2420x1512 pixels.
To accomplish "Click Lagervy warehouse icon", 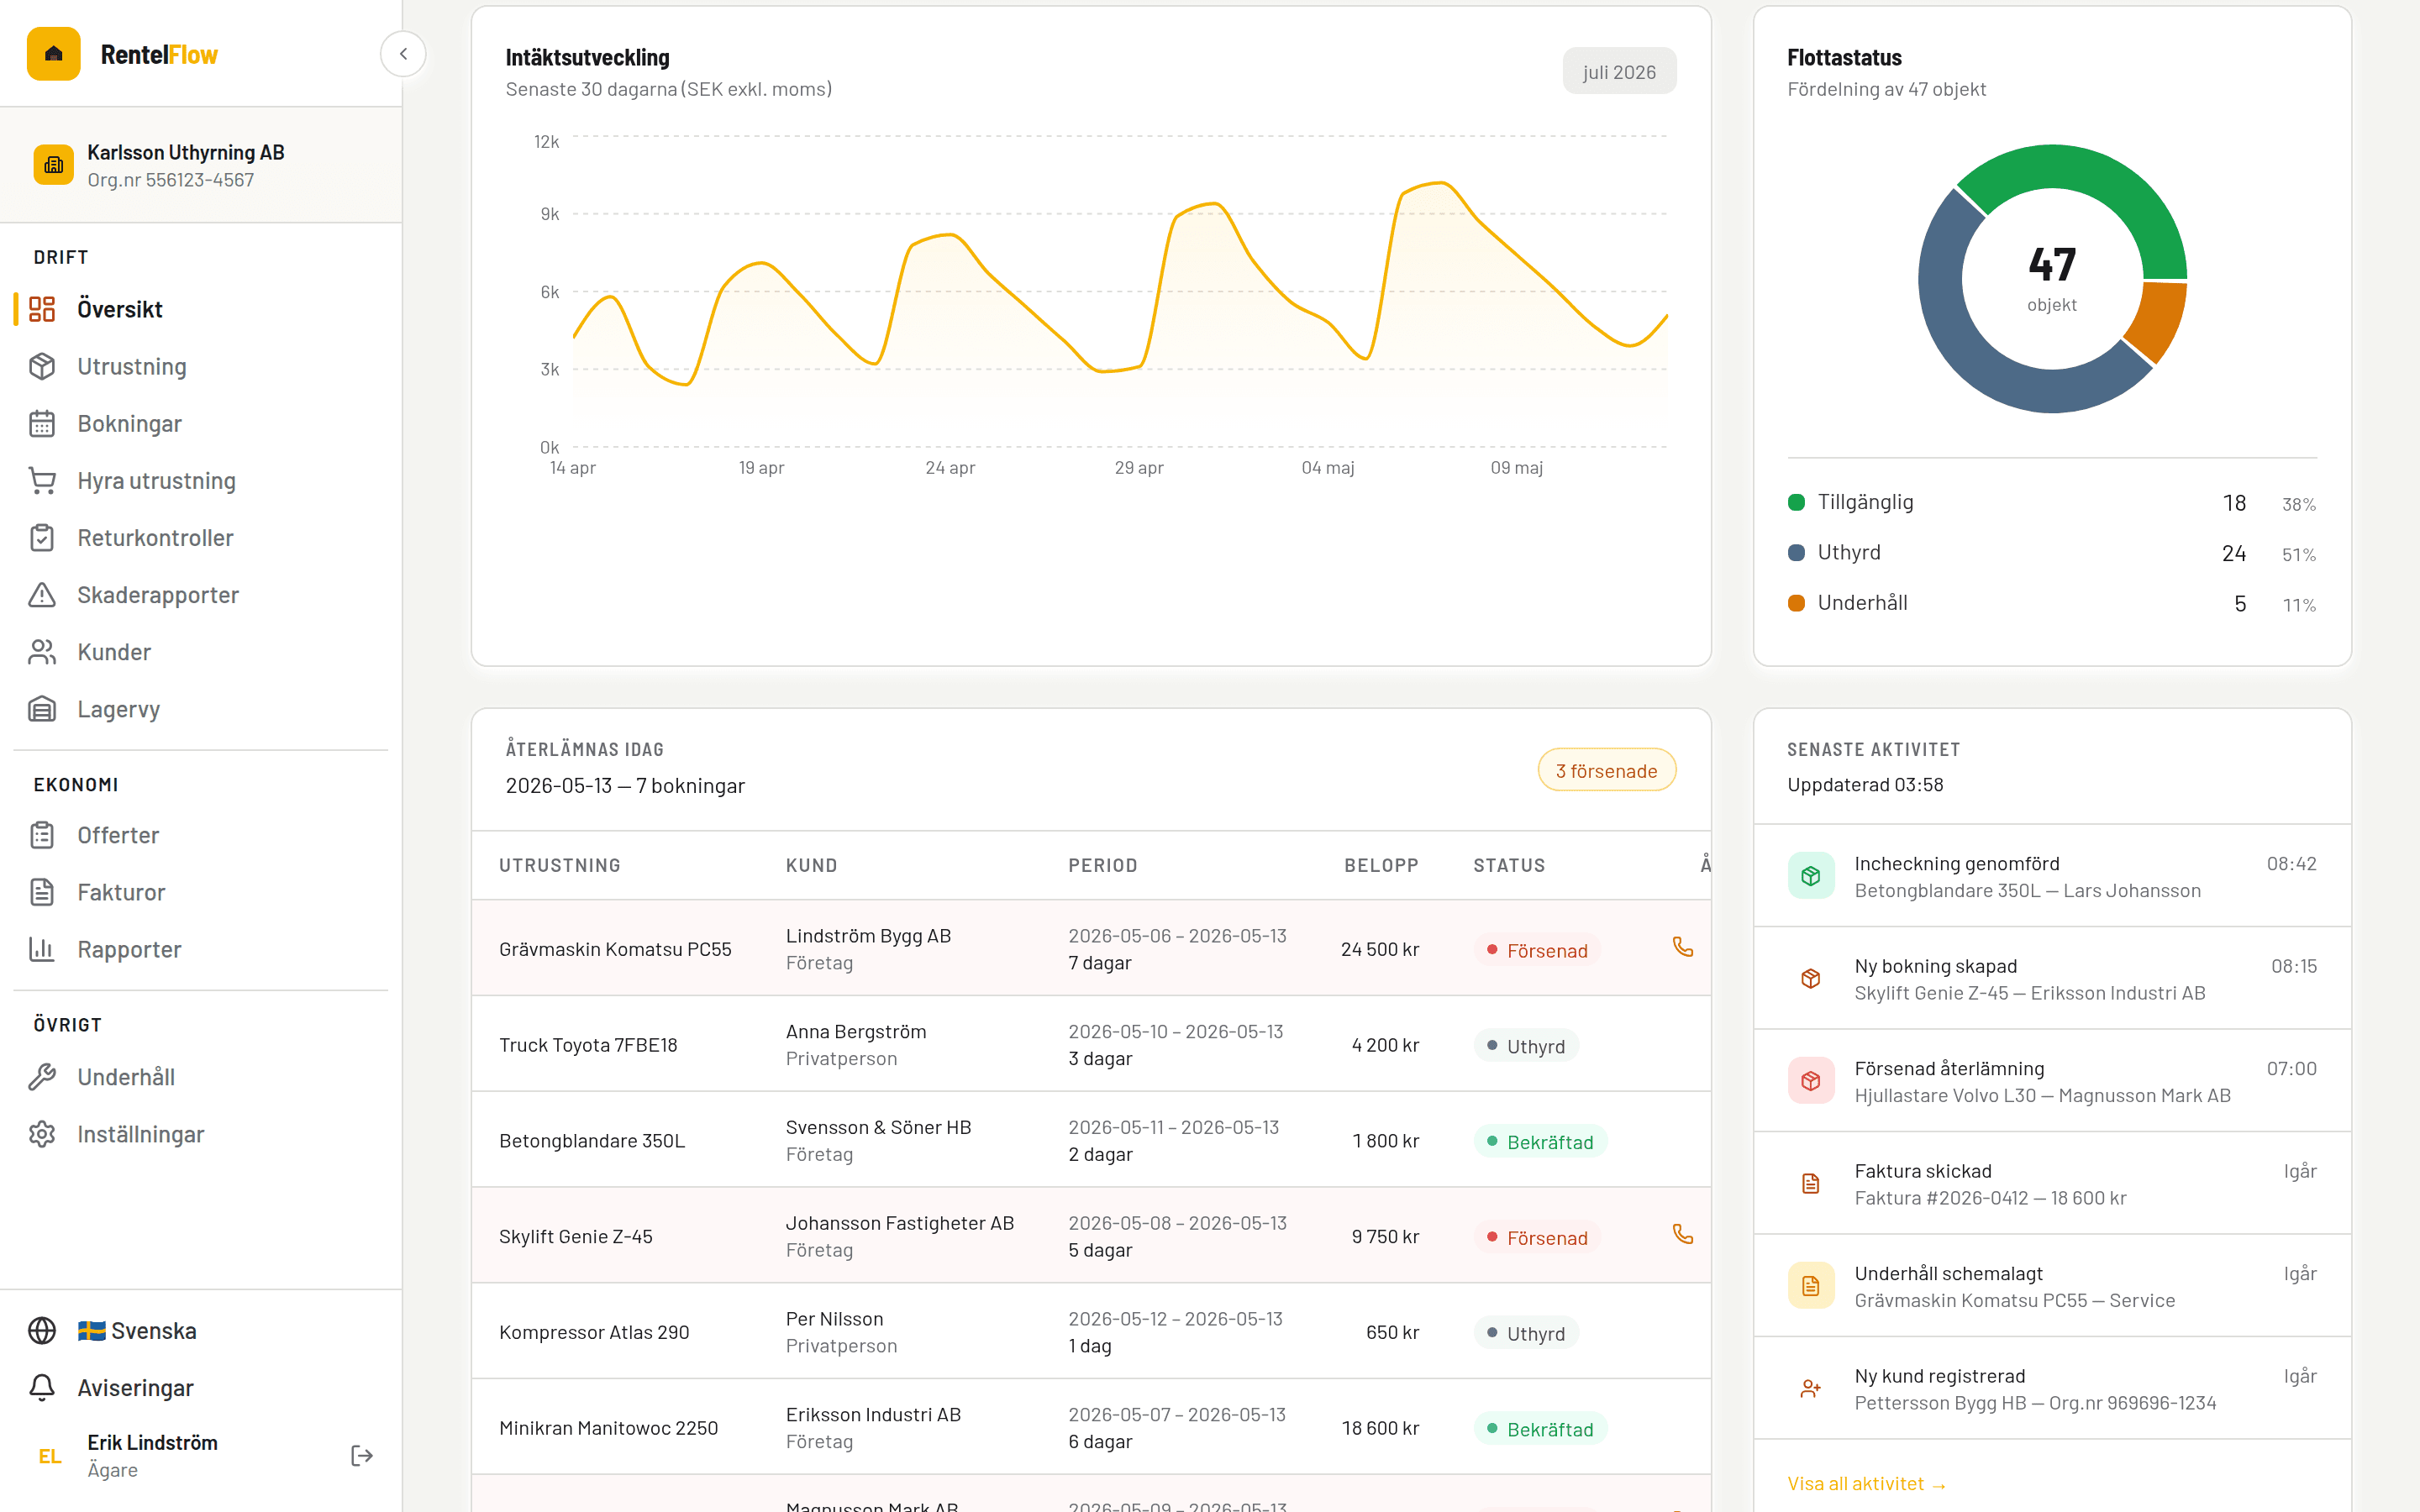I will point(42,708).
